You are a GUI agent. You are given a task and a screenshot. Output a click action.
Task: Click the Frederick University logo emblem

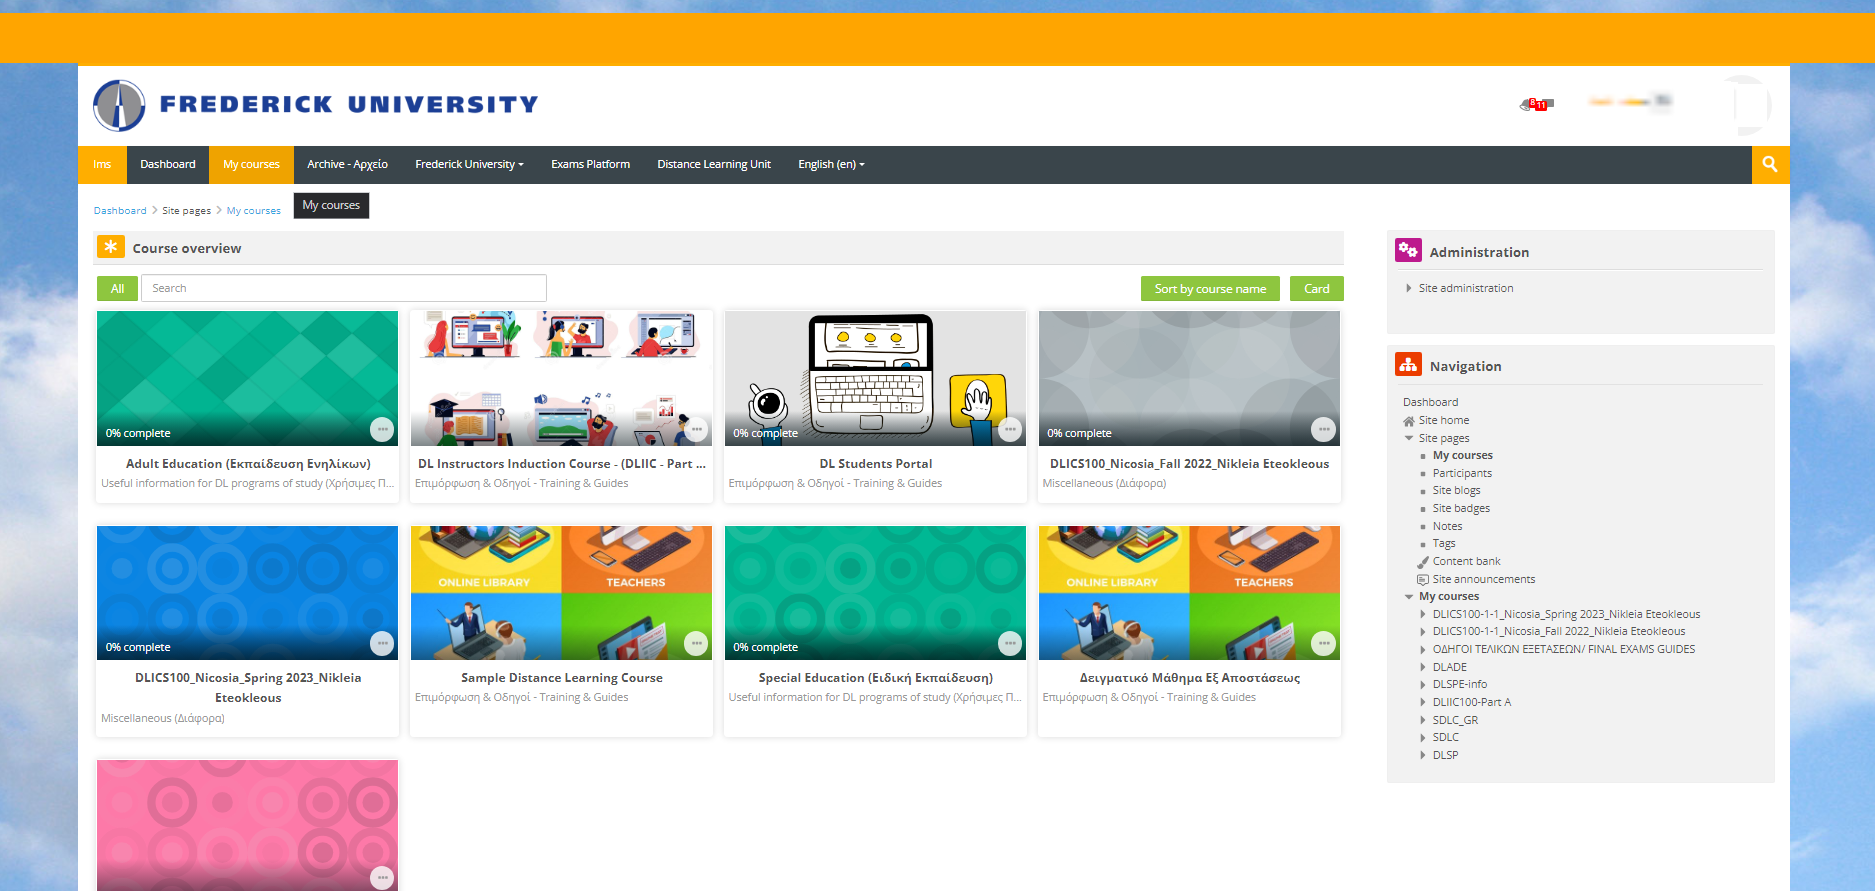(x=119, y=106)
